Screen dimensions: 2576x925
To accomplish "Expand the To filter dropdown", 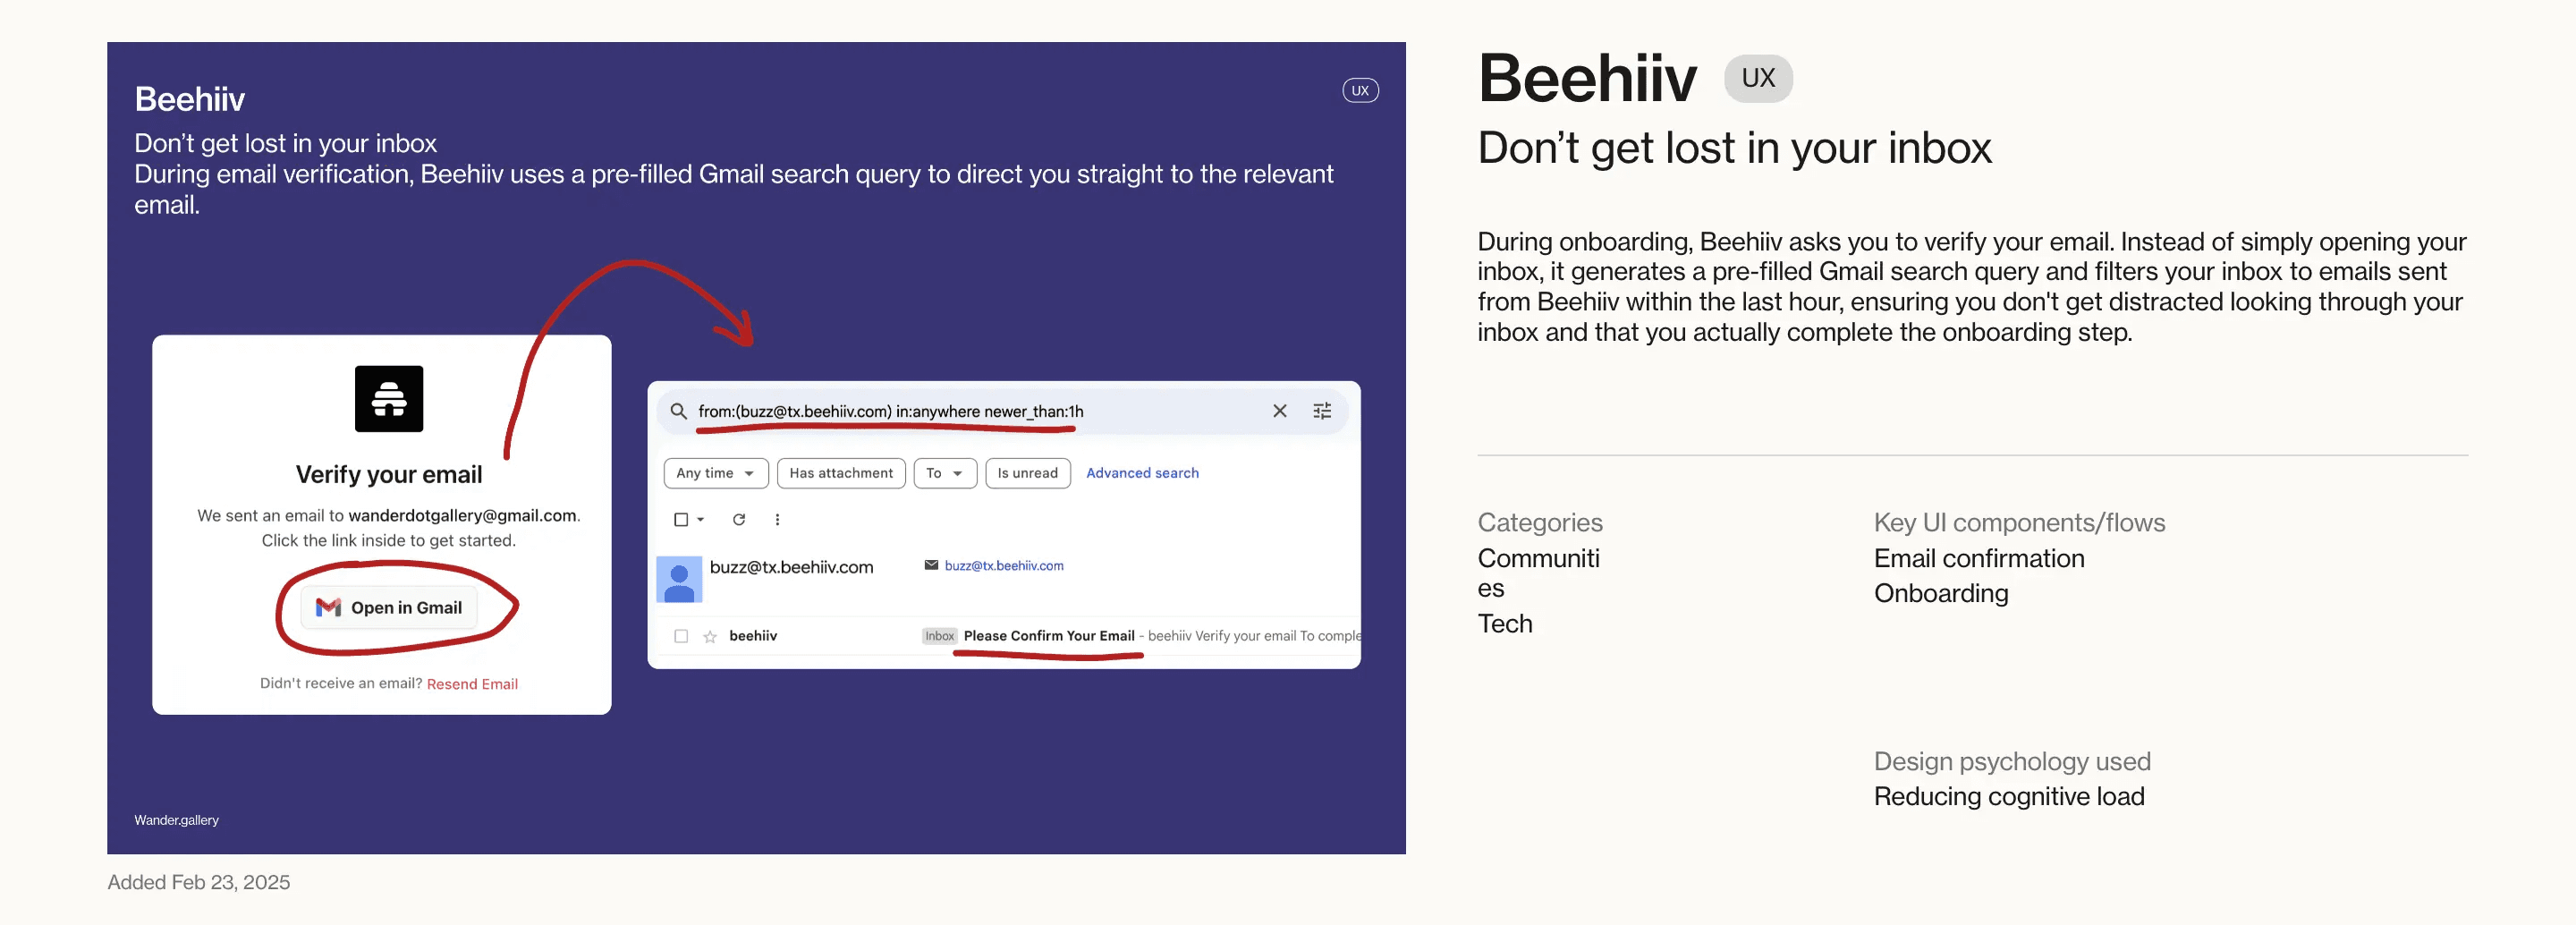I will pos(944,473).
